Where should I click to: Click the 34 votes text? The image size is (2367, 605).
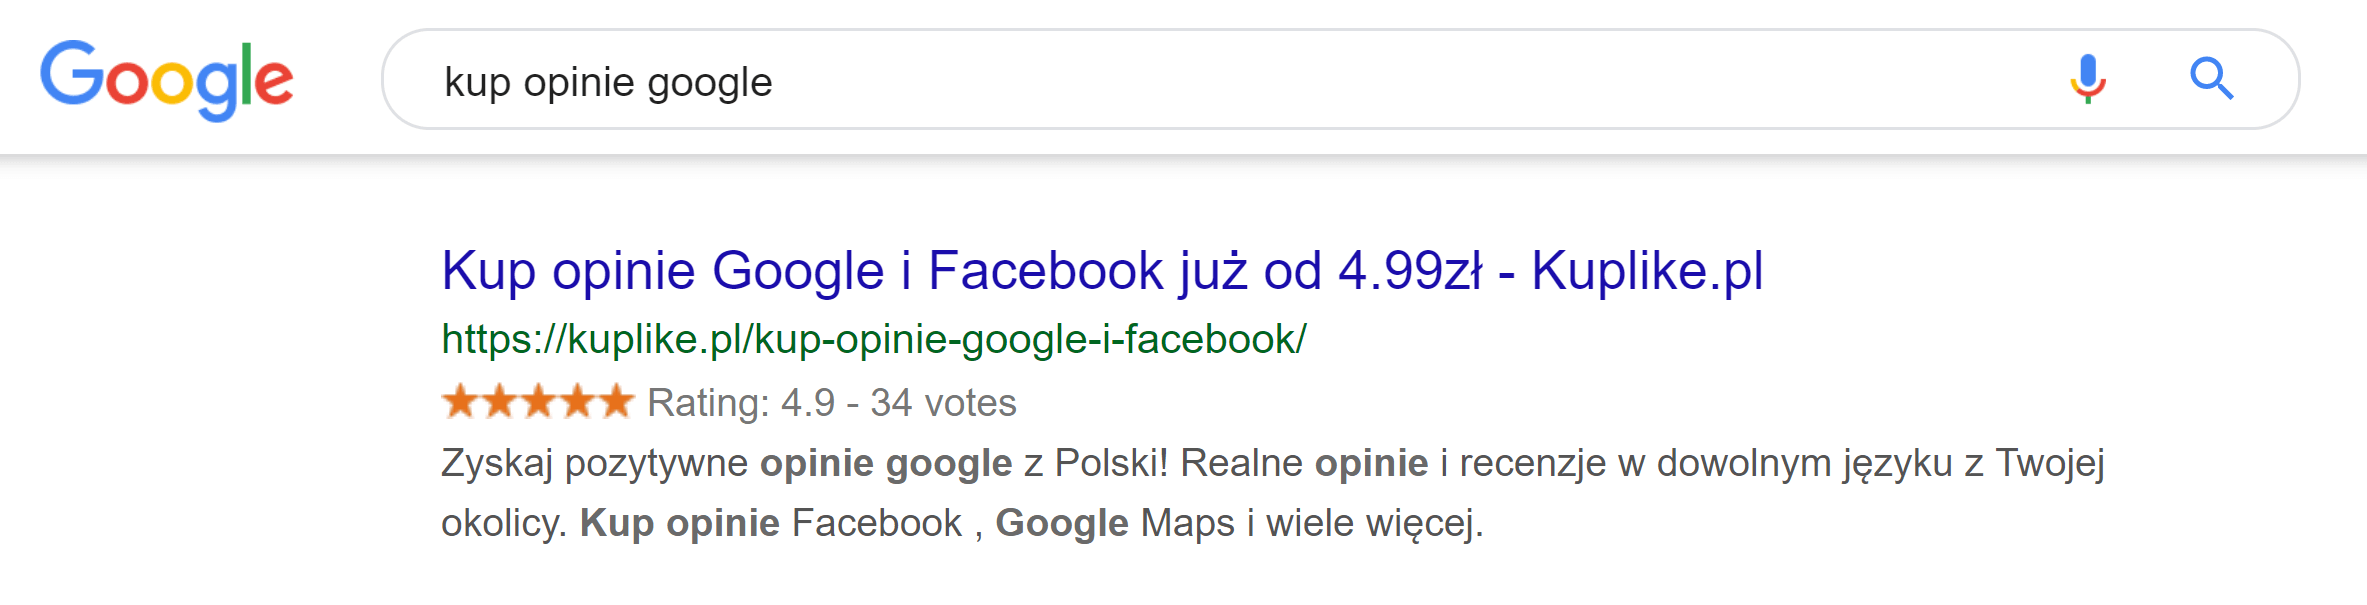(x=943, y=403)
